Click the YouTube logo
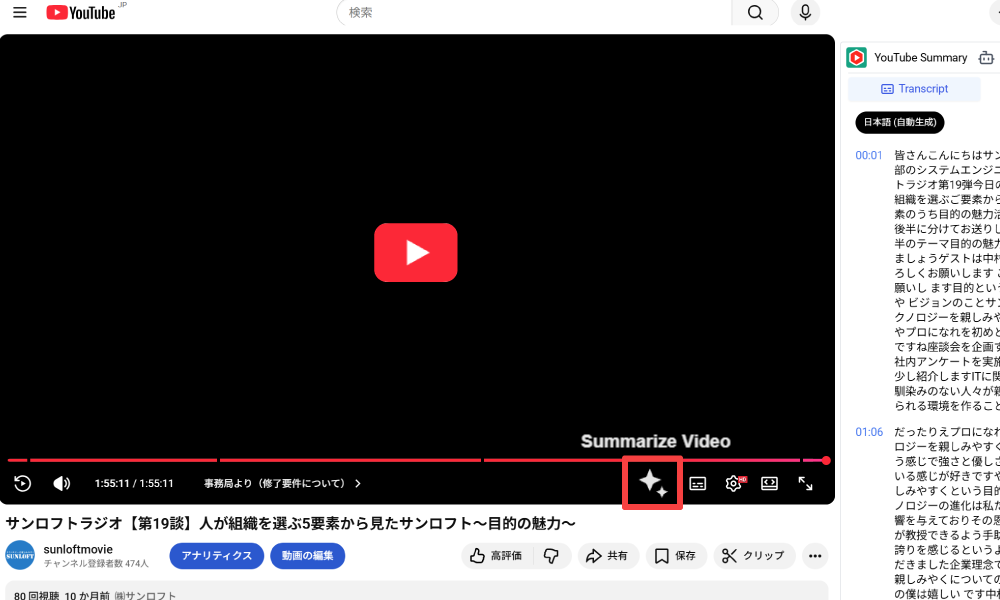 [81, 13]
